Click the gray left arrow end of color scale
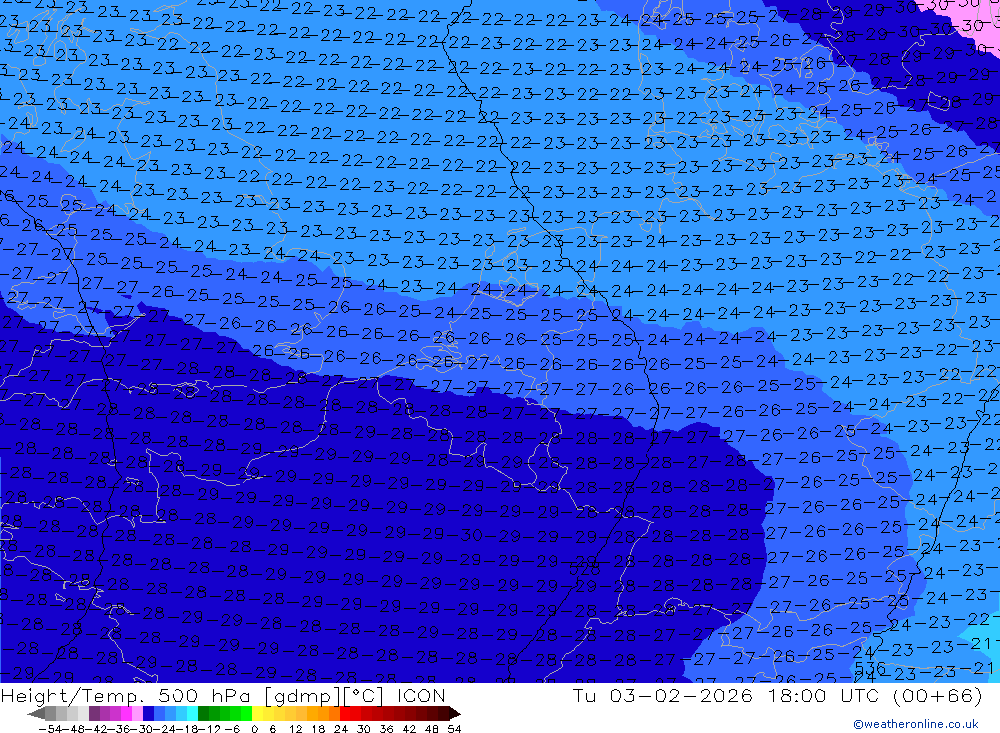 tap(36, 714)
